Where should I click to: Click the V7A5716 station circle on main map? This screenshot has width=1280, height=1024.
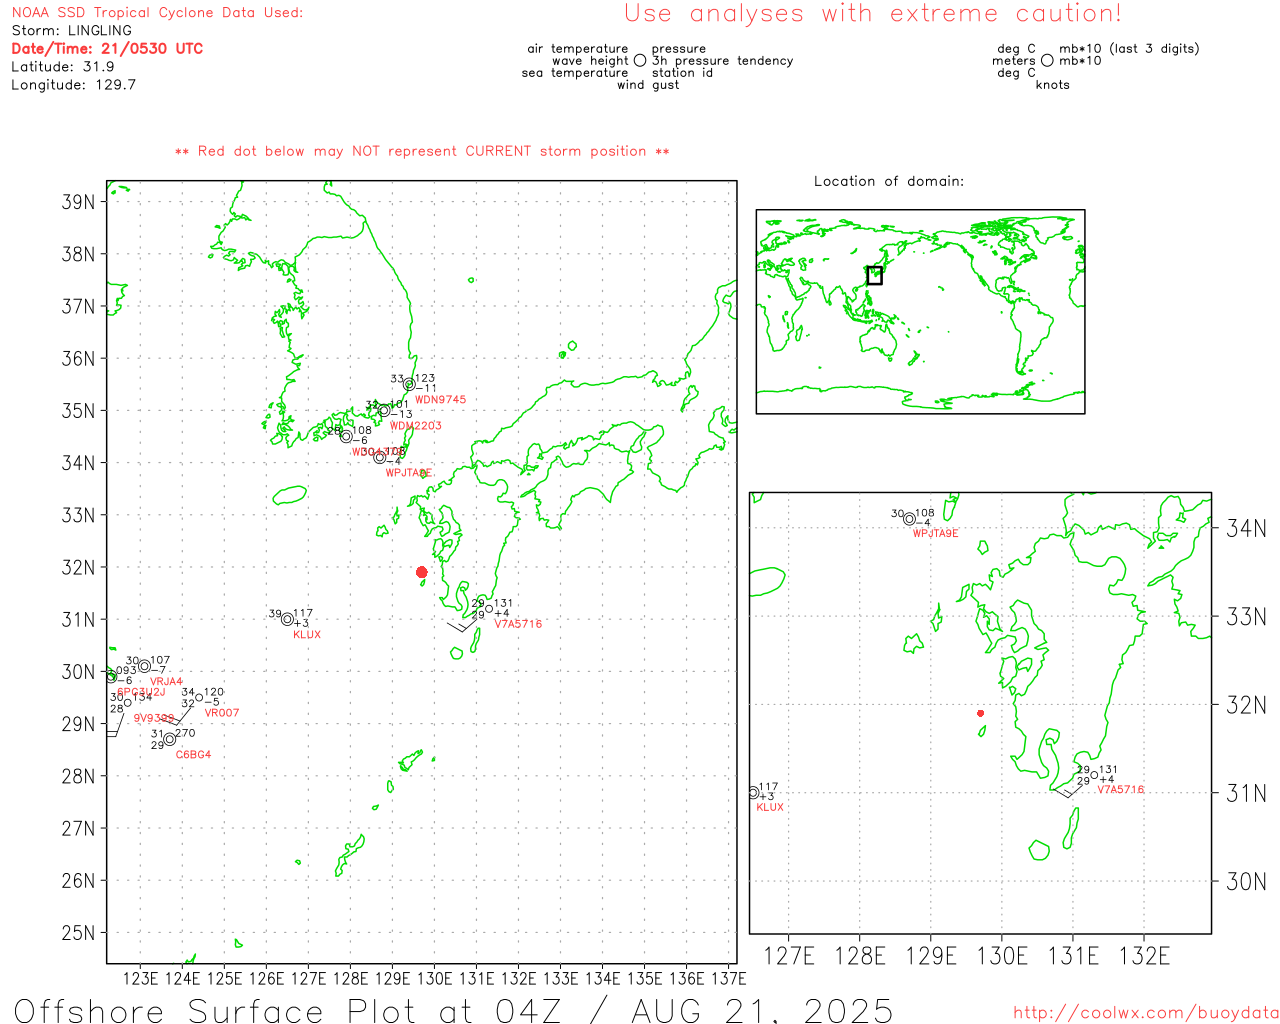pos(489,609)
